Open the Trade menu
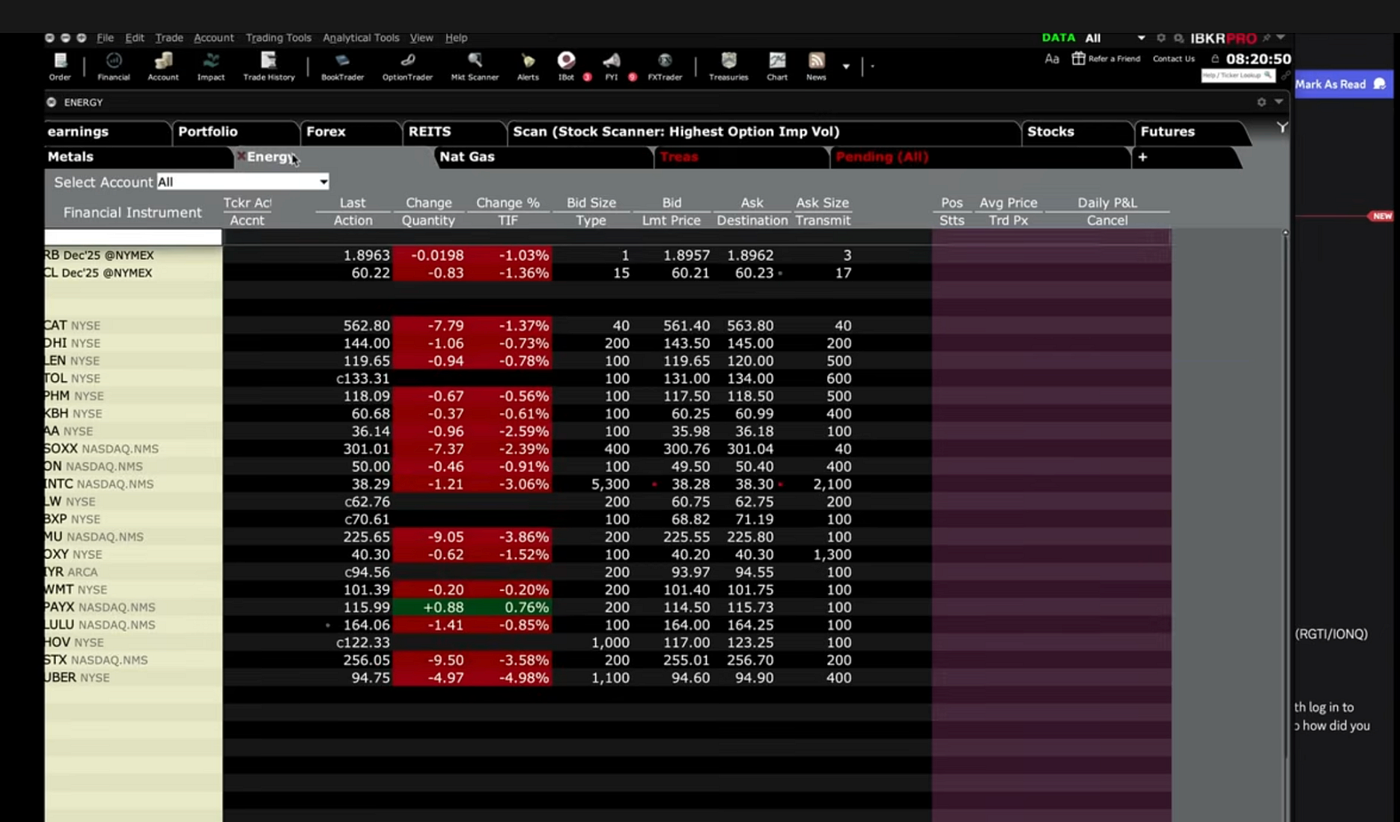Screen dimensions: 1400x822 169,38
